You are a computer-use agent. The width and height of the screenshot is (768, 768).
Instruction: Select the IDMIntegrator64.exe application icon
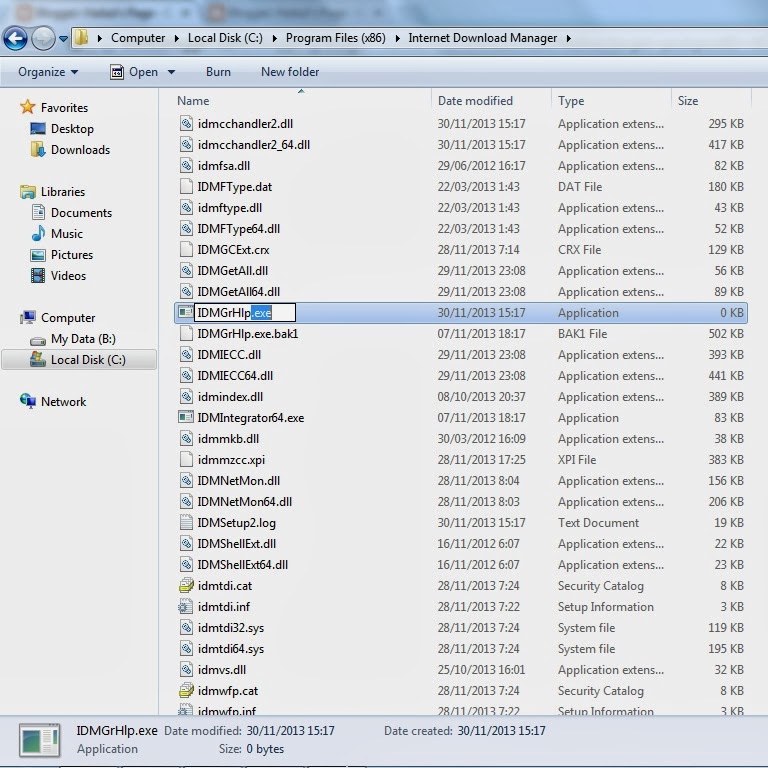185,417
